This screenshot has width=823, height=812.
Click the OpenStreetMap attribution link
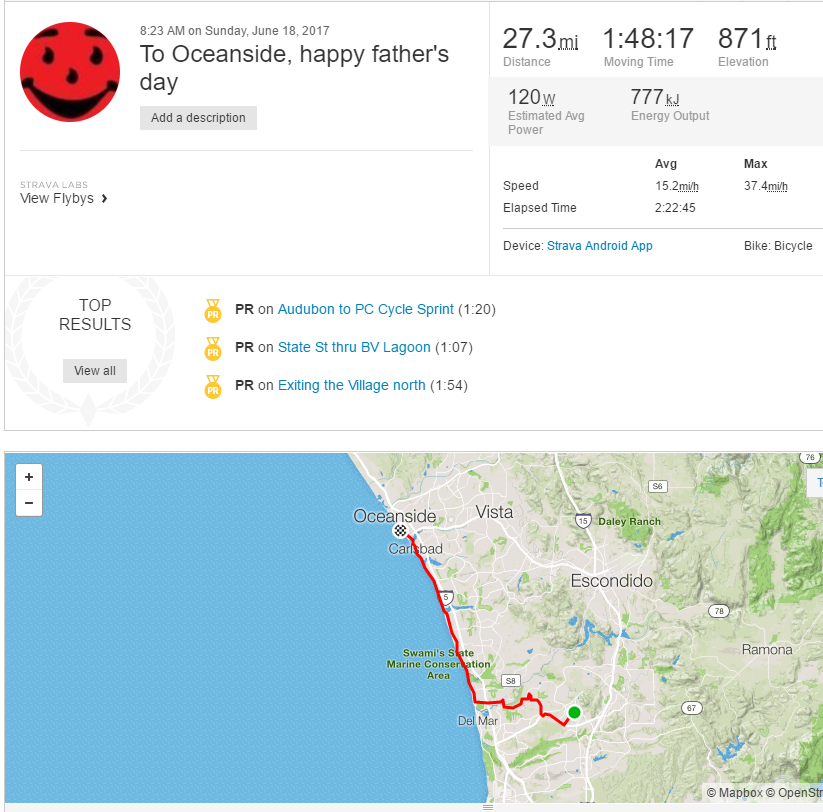[799, 793]
